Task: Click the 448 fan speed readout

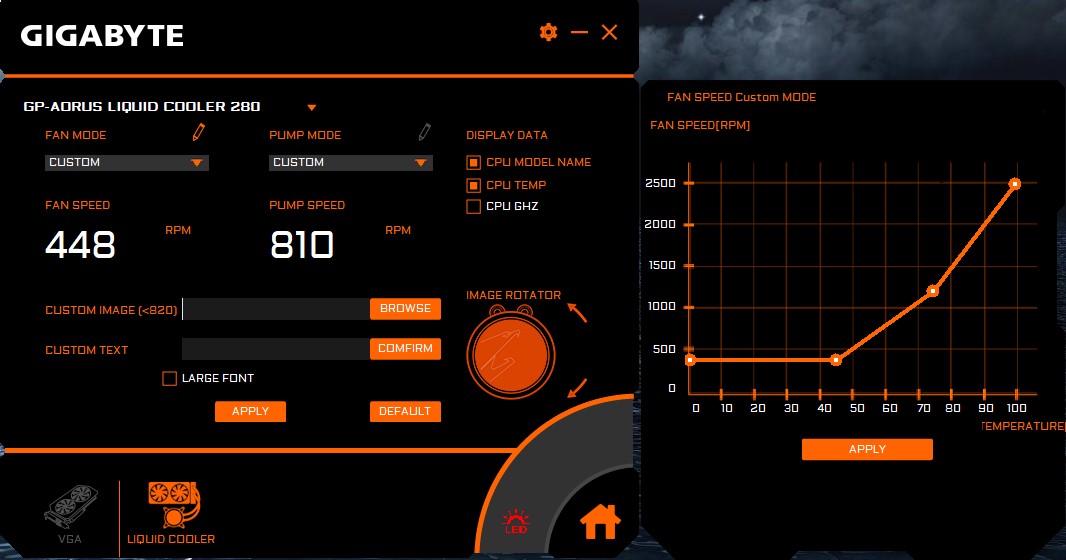Action: pyautogui.click(x=80, y=245)
